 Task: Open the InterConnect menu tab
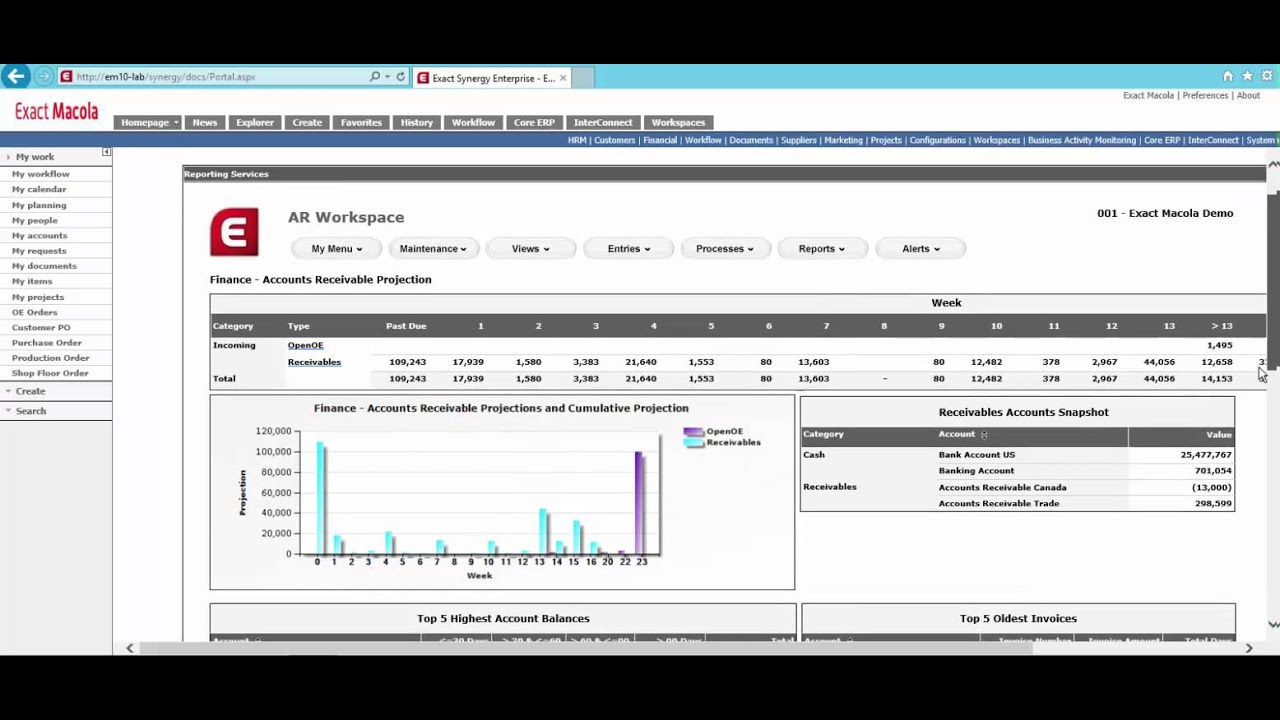pyautogui.click(x=603, y=122)
